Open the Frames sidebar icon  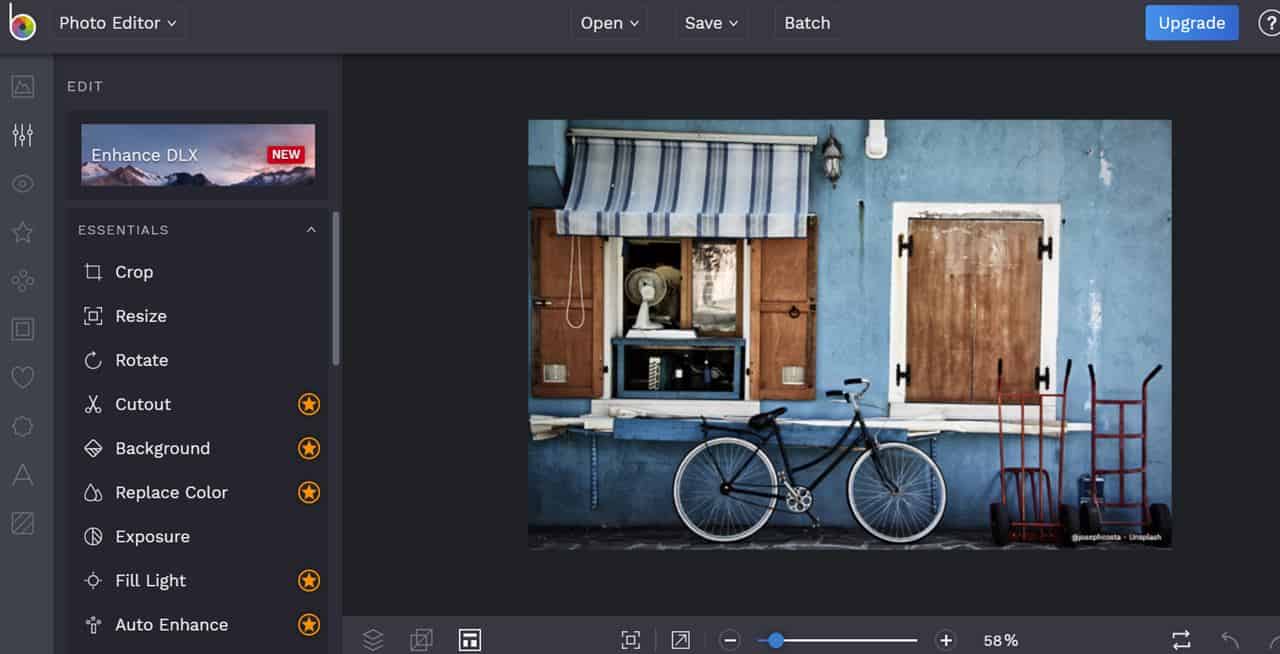(23, 329)
